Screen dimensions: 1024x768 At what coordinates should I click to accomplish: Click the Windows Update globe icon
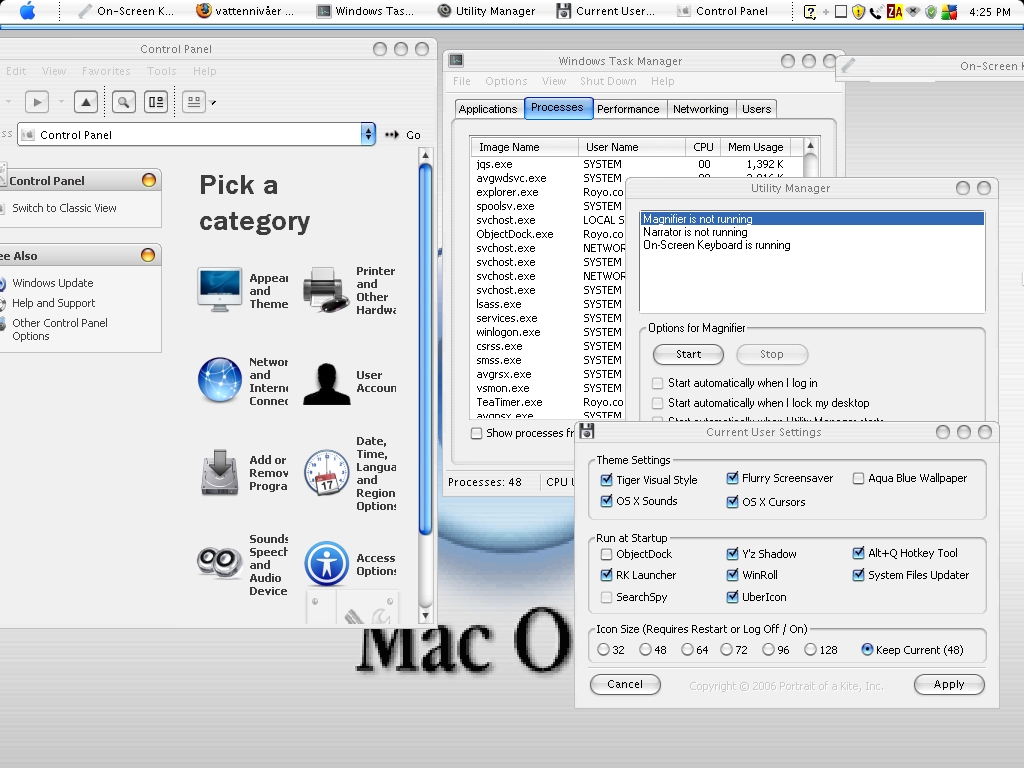coord(2,283)
